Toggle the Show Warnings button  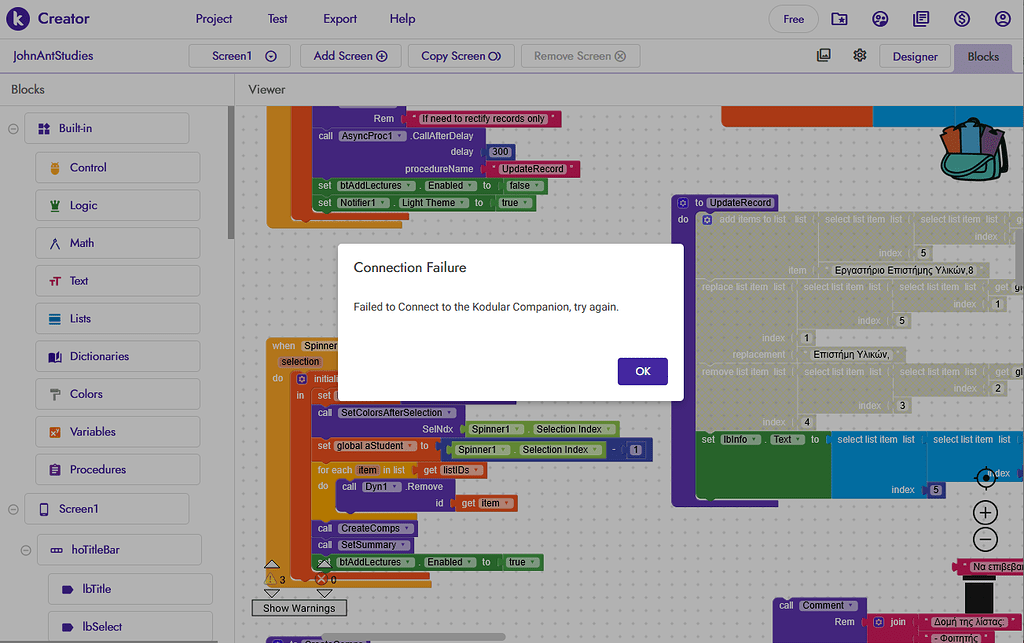(299, 608)
